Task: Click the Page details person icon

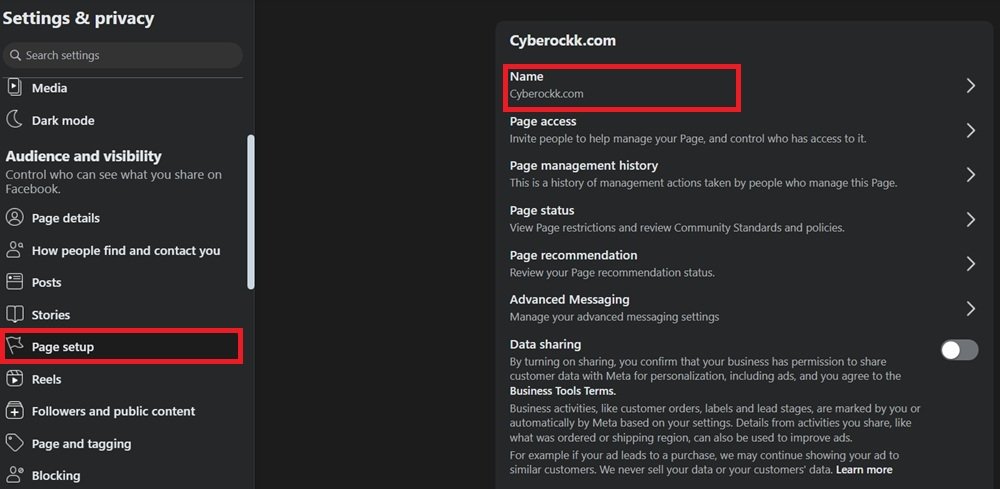Action: pyautogui.click(x=14, y=218)
